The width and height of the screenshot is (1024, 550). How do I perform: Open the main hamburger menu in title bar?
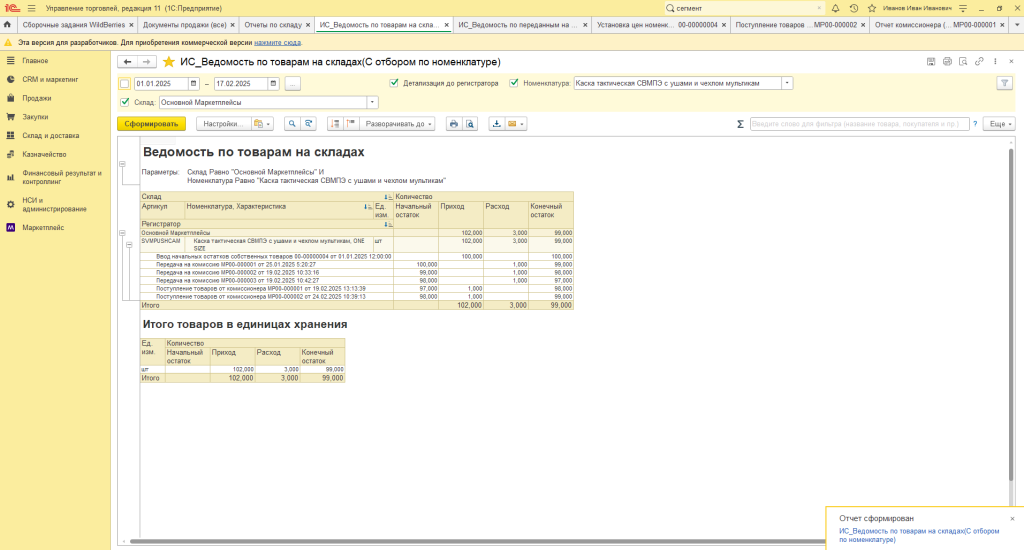pyautogui.click(x=31, y=8)
